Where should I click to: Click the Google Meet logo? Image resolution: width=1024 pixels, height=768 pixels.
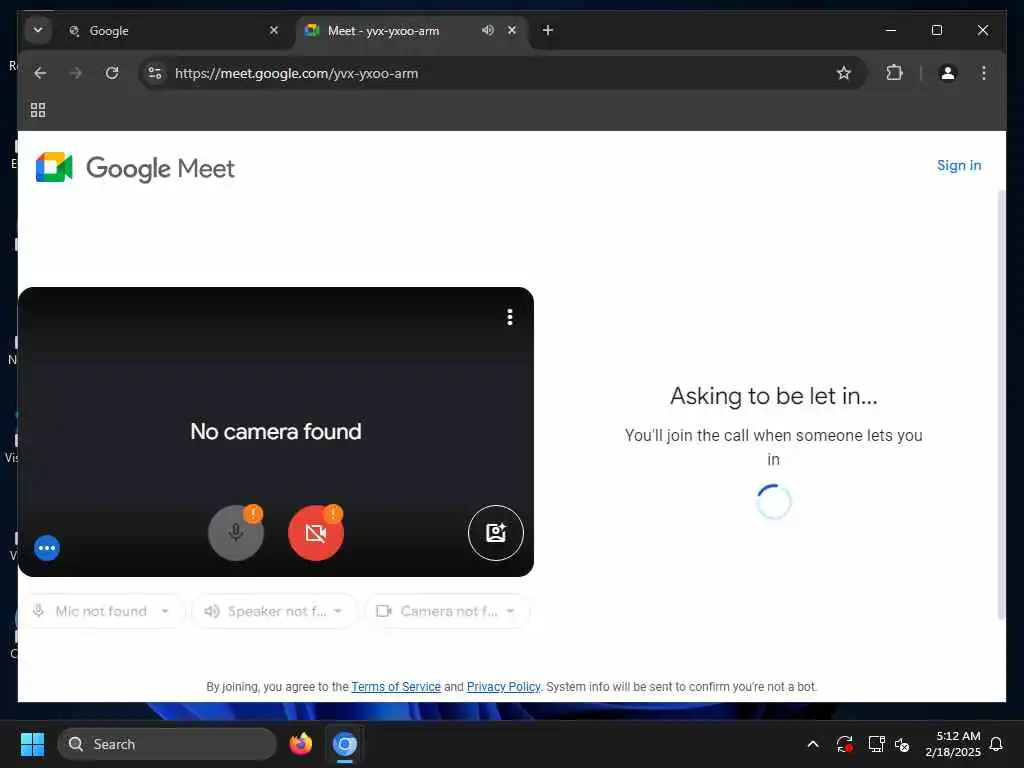pos(135,168)
